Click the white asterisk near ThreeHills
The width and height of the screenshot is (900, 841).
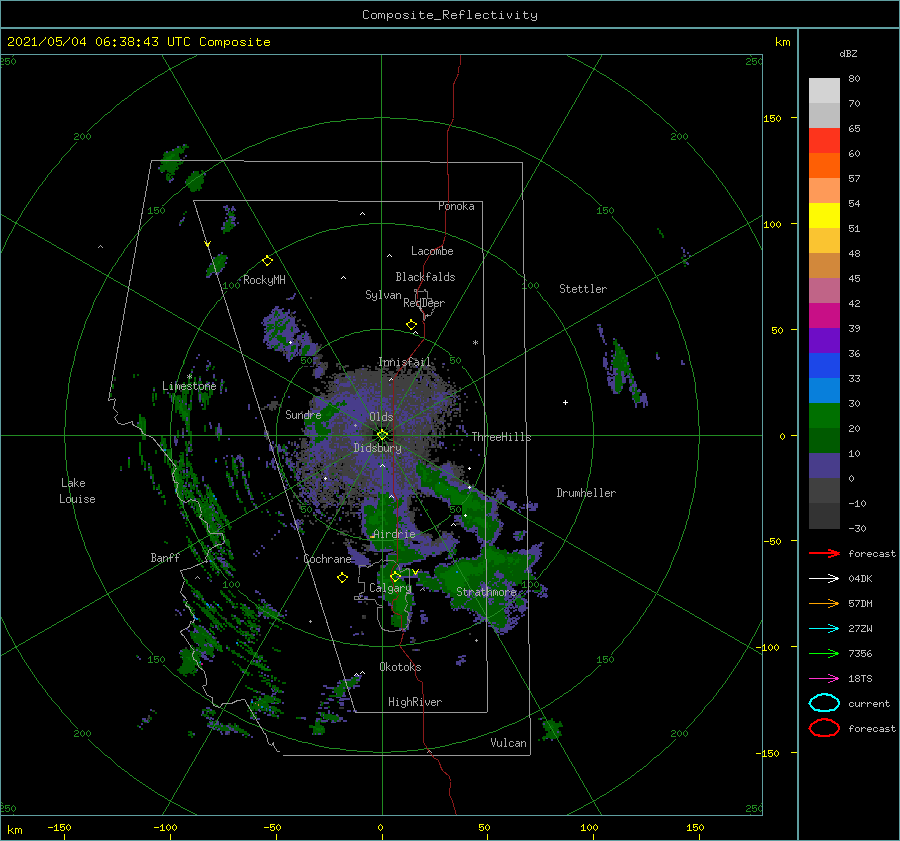[475, 343]
